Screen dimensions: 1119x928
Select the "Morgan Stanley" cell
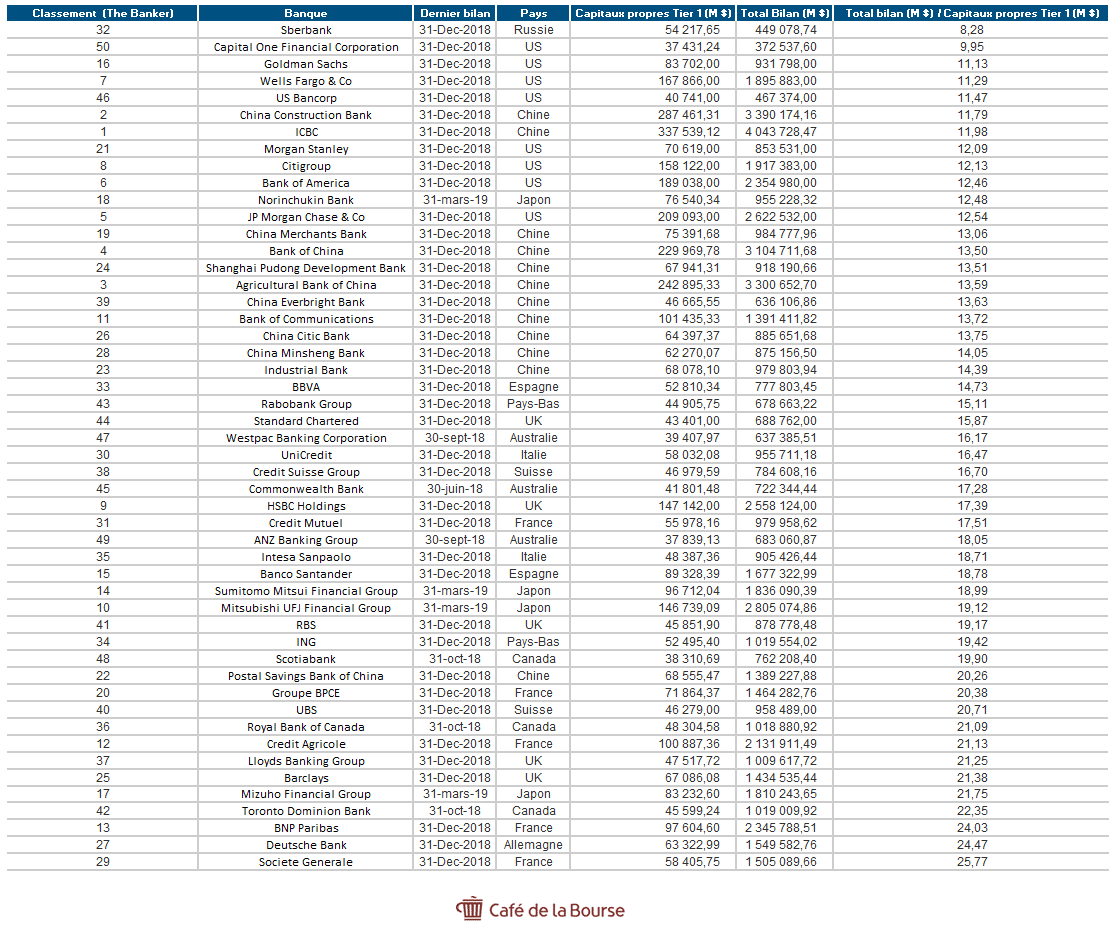(306, 149)
